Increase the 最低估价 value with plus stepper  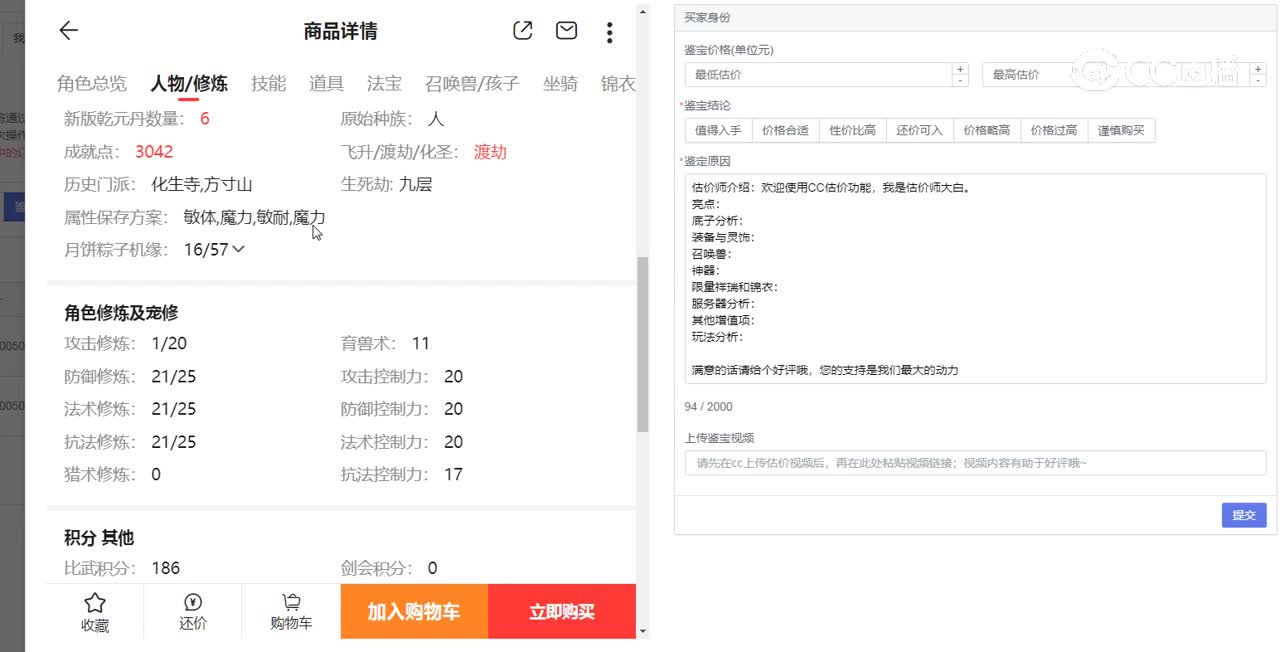coord(960,69)
